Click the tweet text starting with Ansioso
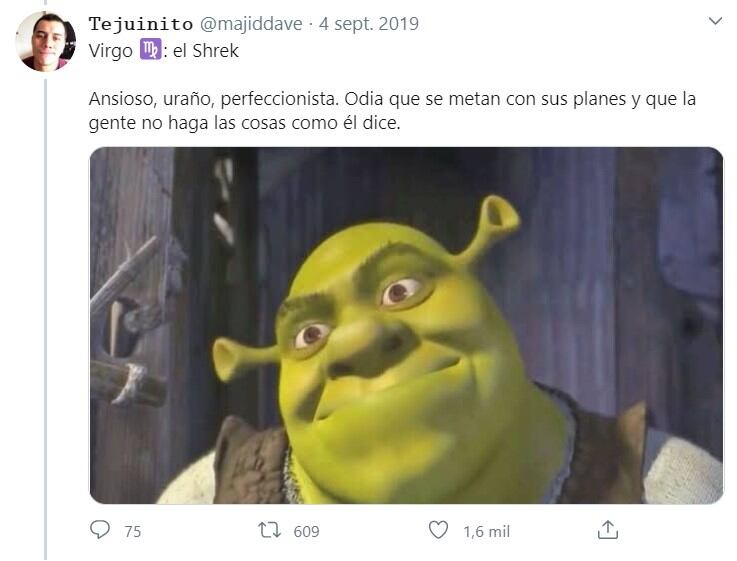737x561 pixels. tap(392, 111)
